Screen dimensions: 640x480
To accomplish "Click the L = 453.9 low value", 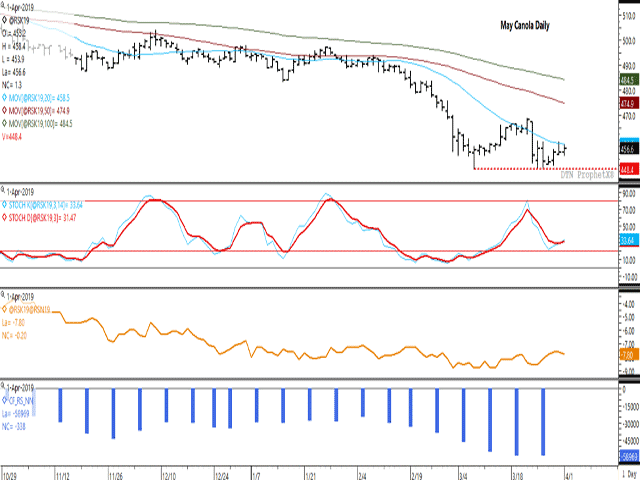I will coord(13,60).
